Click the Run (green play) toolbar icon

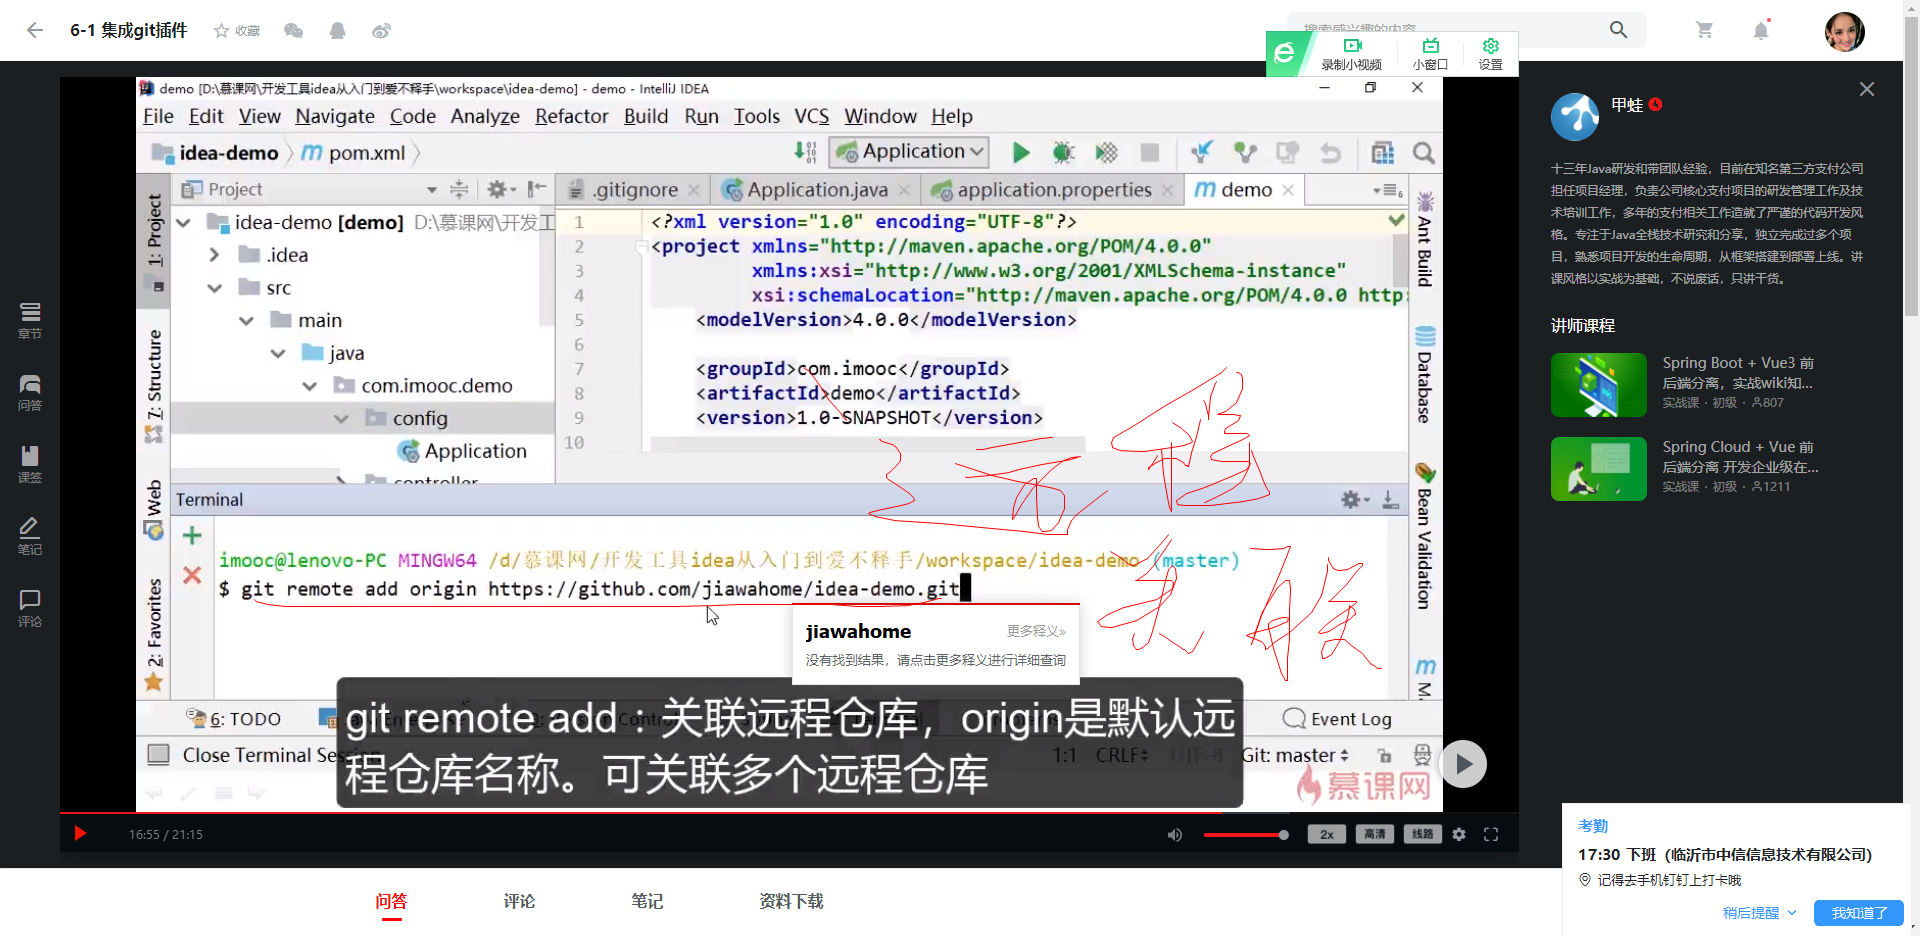(1020, 152)
